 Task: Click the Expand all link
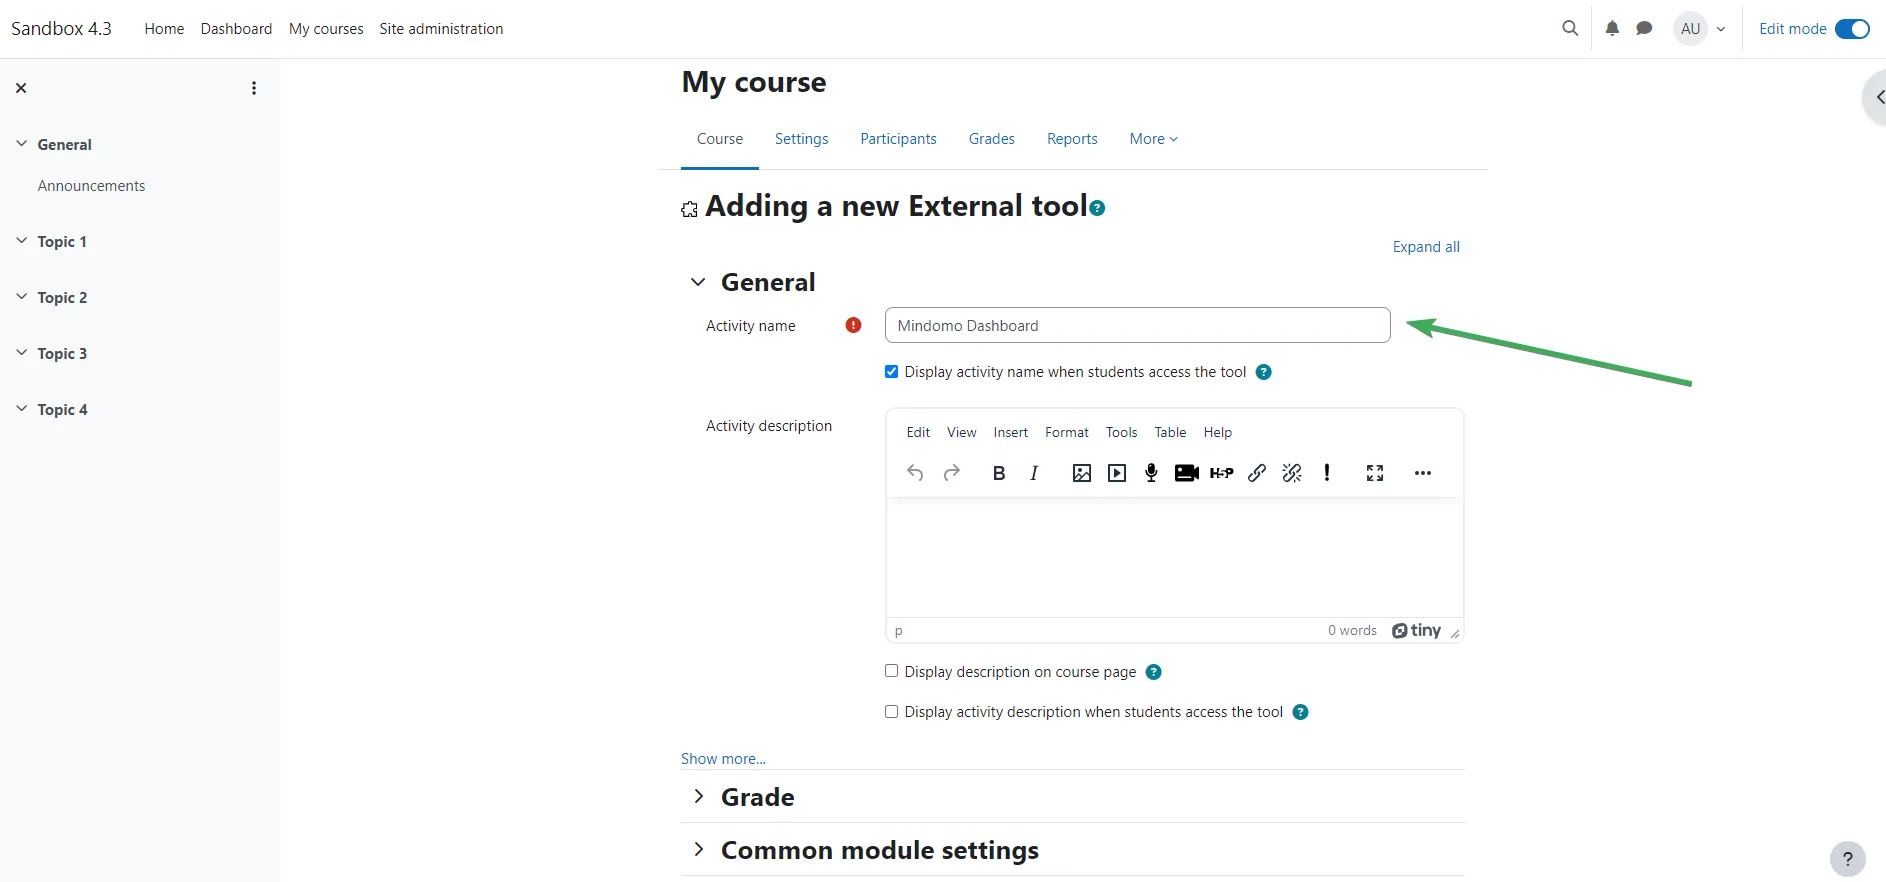tap(1425, 247)
